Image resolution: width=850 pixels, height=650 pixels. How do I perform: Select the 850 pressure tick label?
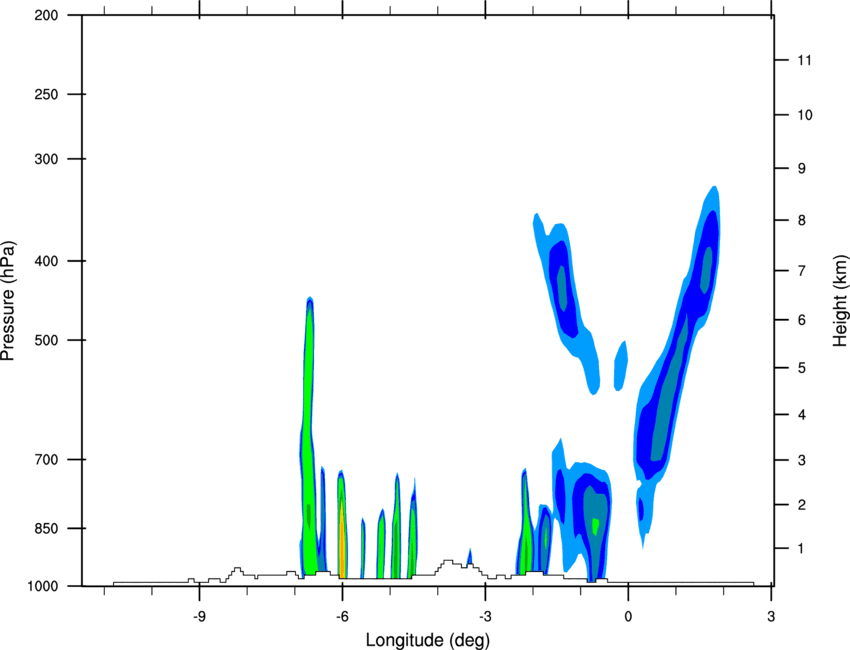pos(46,528)
